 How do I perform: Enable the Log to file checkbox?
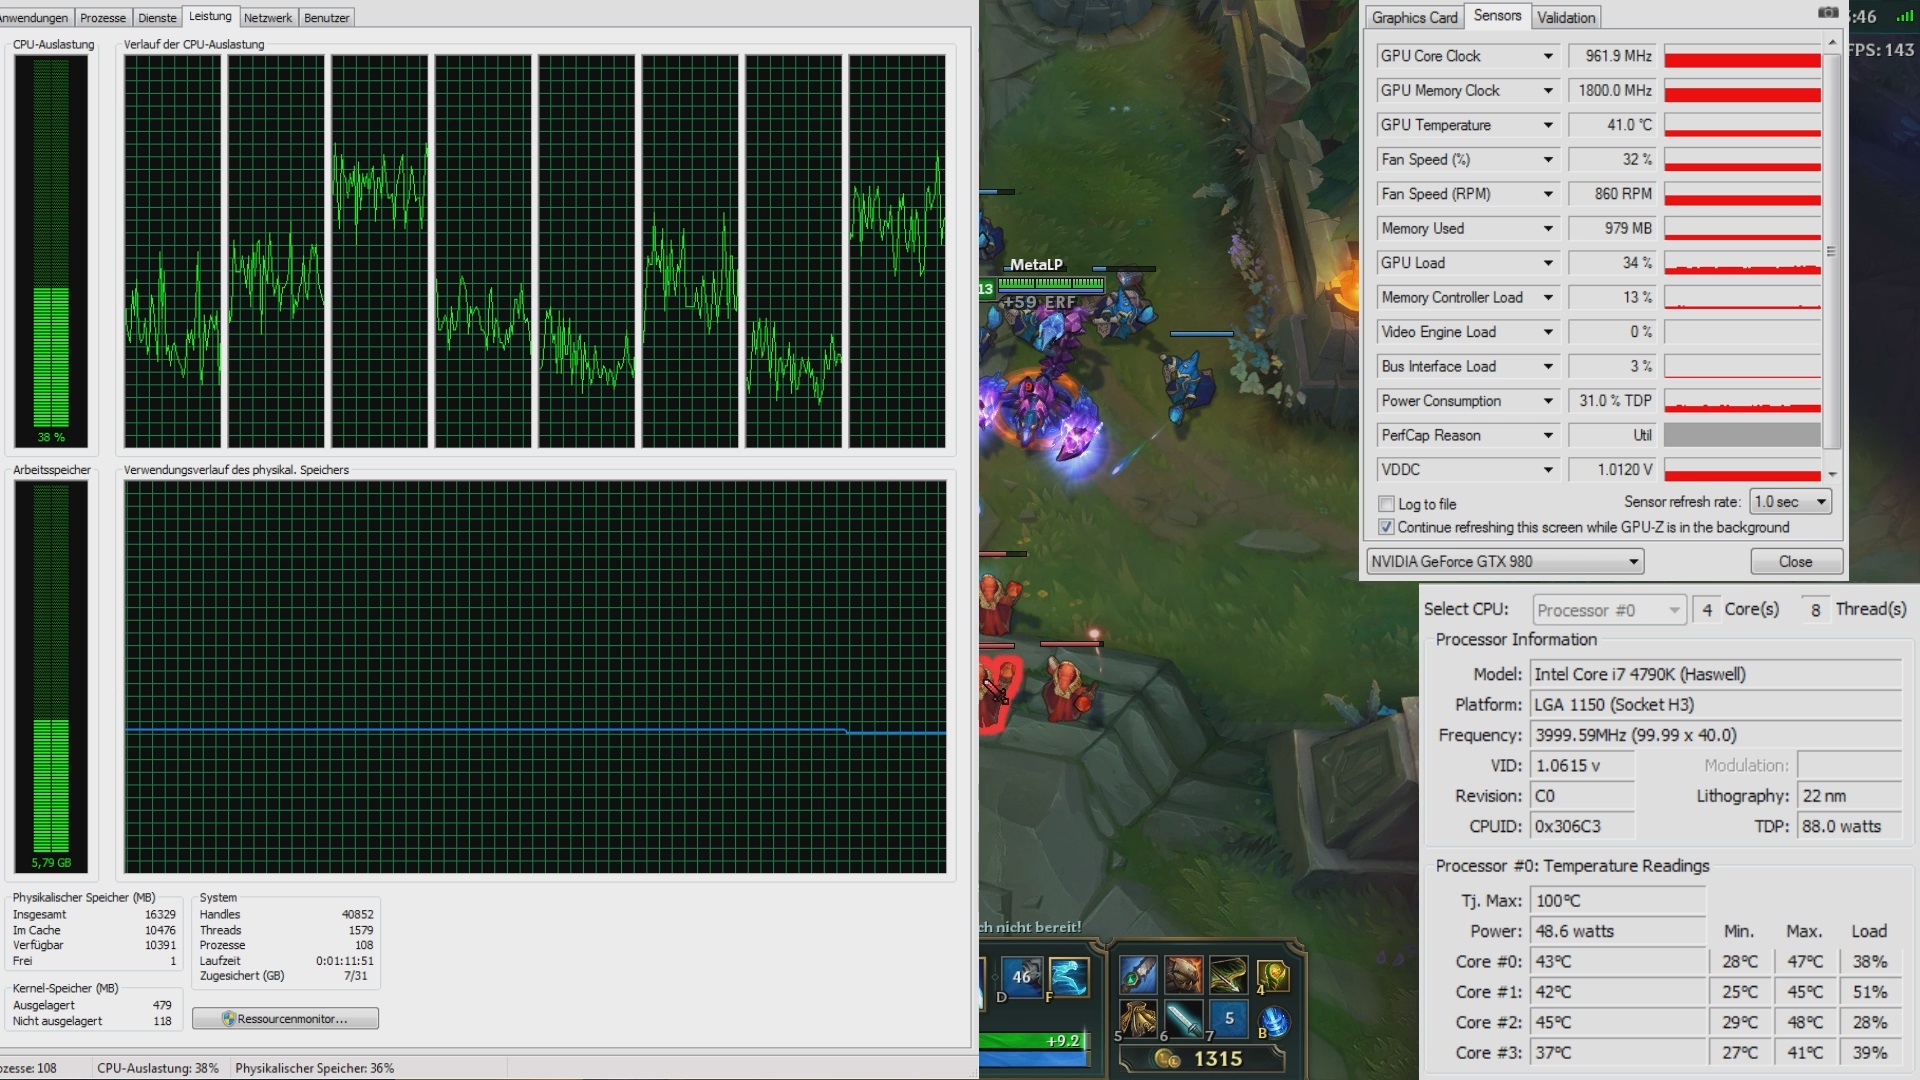click(x=1386, y=504)
